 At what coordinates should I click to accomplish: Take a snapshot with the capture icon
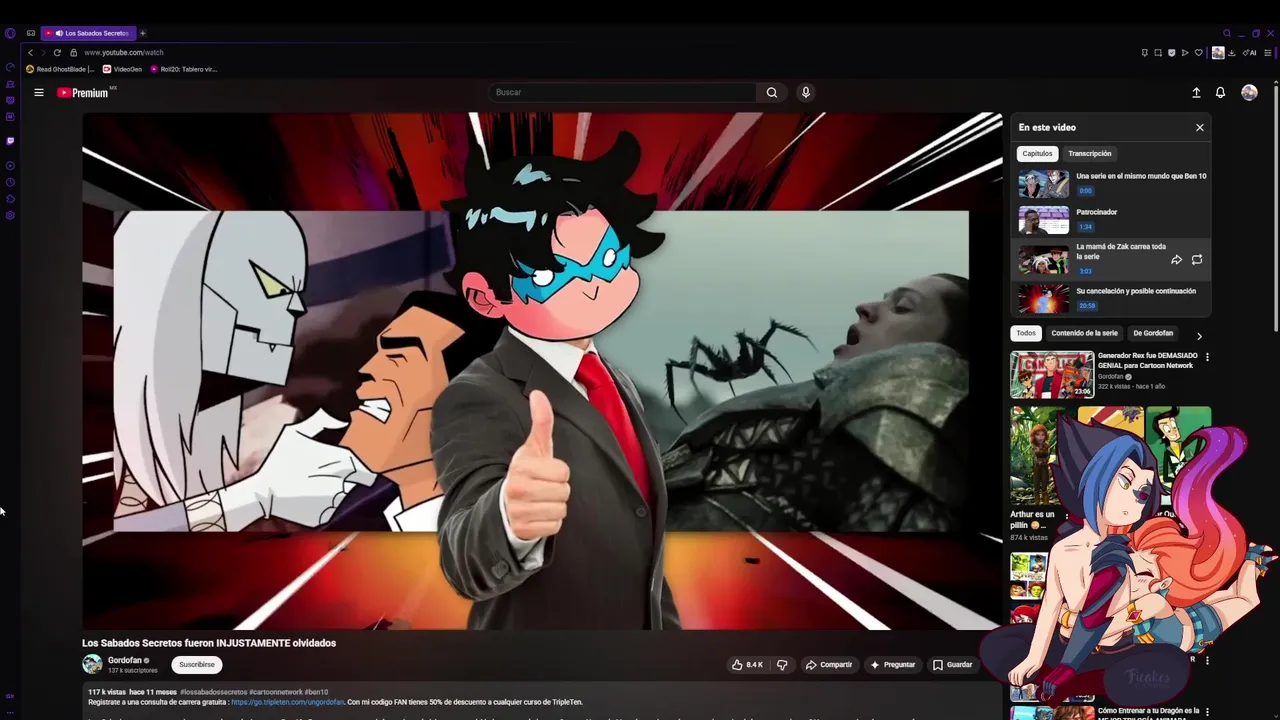pos(1158,53)
